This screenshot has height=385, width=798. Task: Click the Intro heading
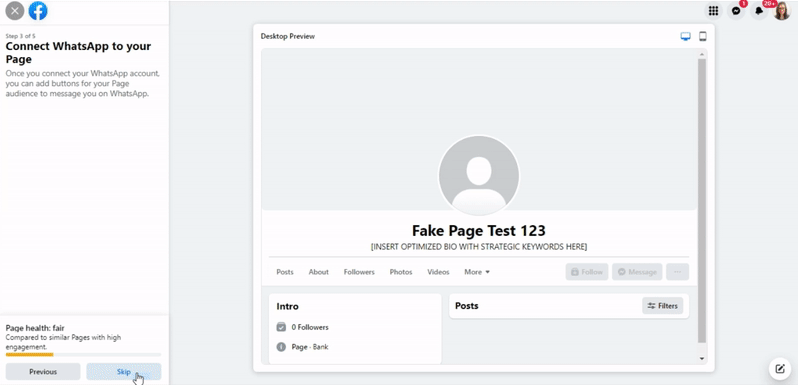[288, 307]
